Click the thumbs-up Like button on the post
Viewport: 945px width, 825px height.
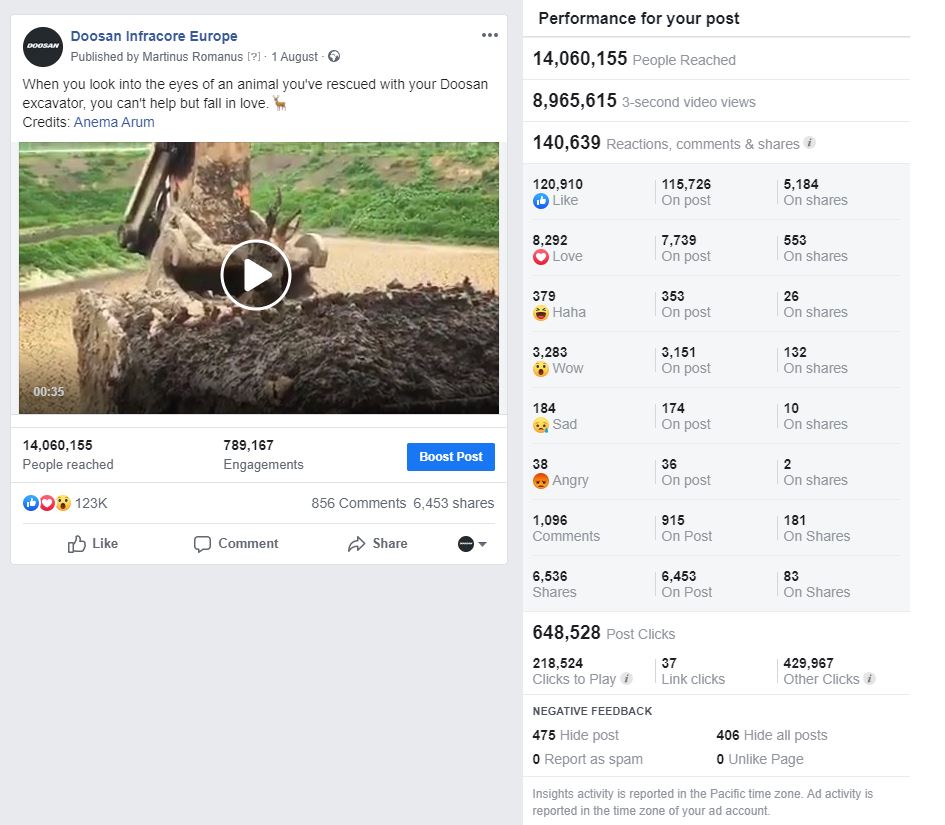coord(93,544)
